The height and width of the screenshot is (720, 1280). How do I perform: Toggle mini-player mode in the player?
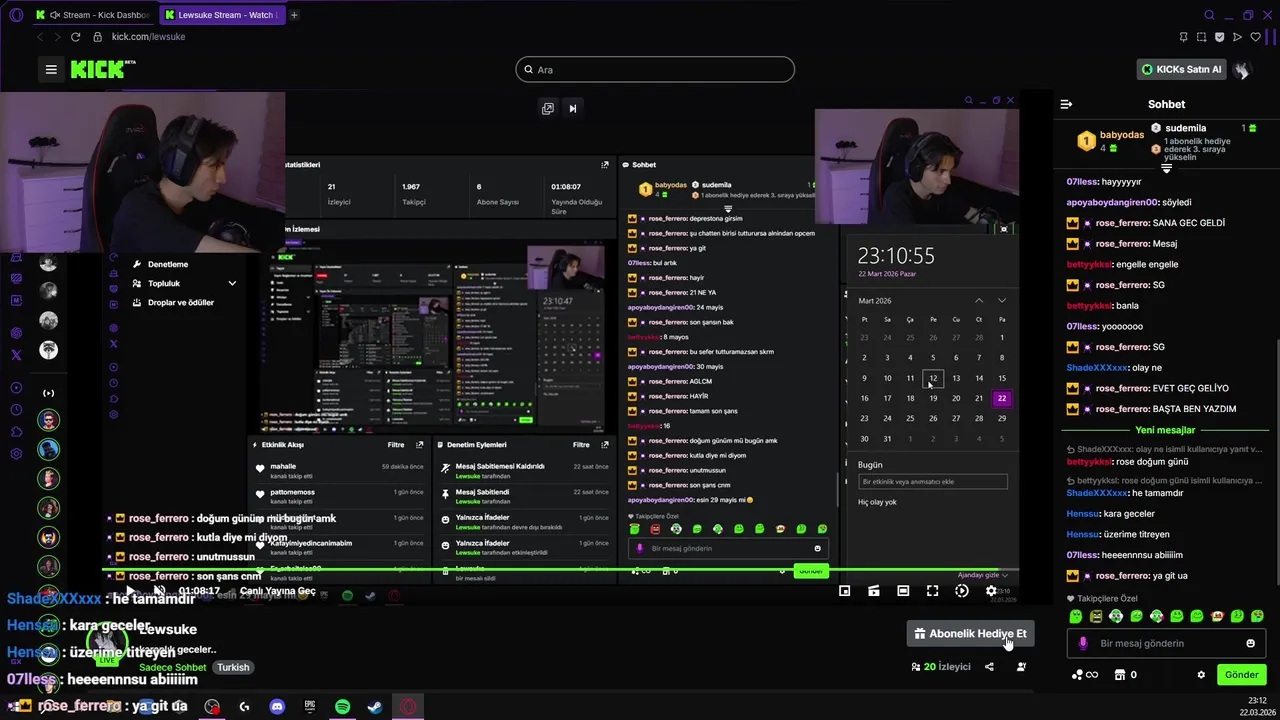(x=845, y=591)
